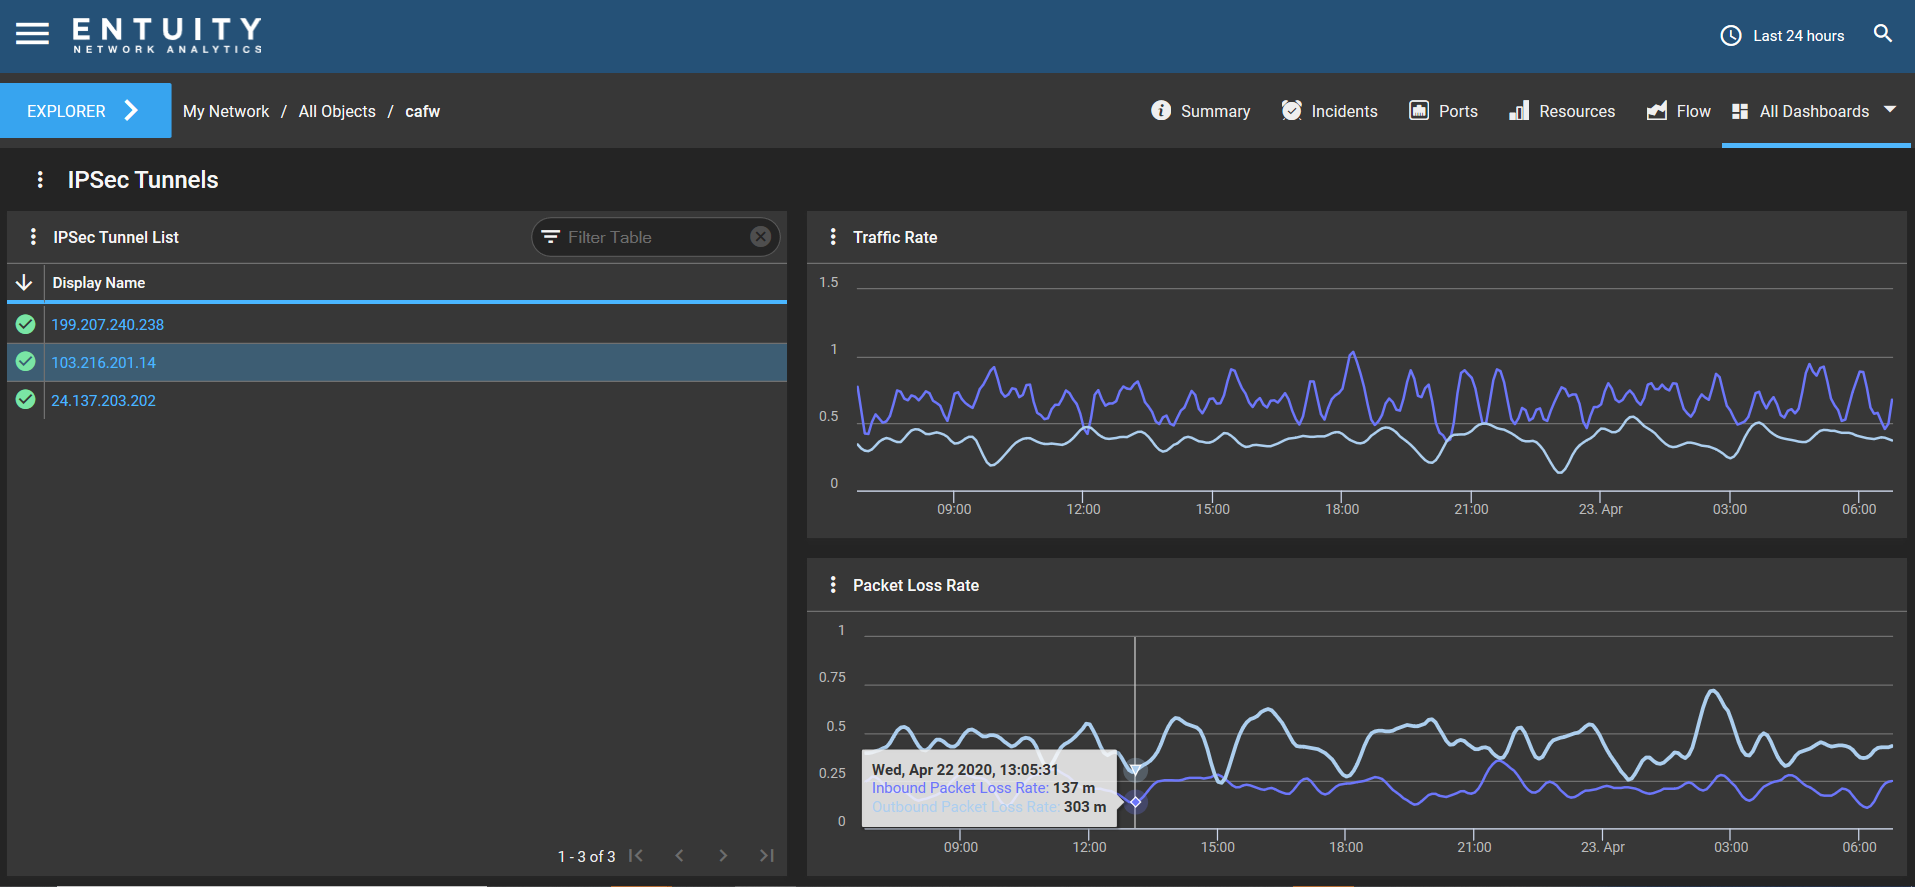Open the Resources tab
Screen dimensions: 1915x887
click(x=1562, y=111)
